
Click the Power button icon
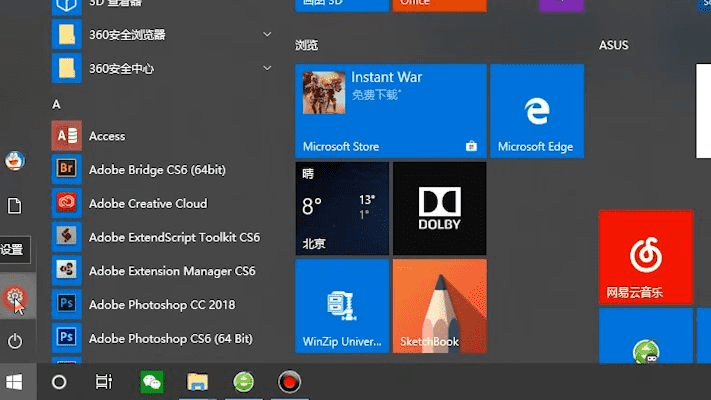click(15, 341)
